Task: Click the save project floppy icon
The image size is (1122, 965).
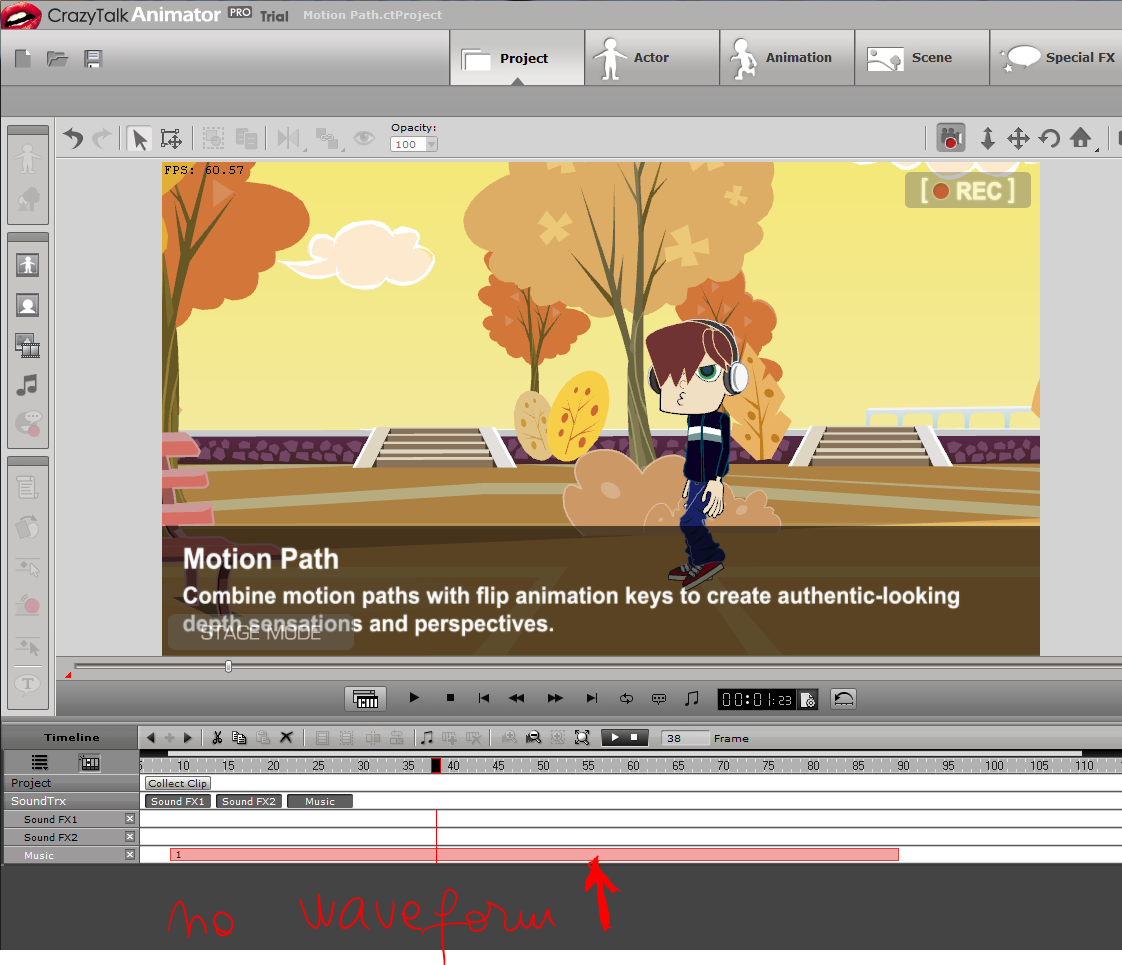Action: click(x=93, y=59)
